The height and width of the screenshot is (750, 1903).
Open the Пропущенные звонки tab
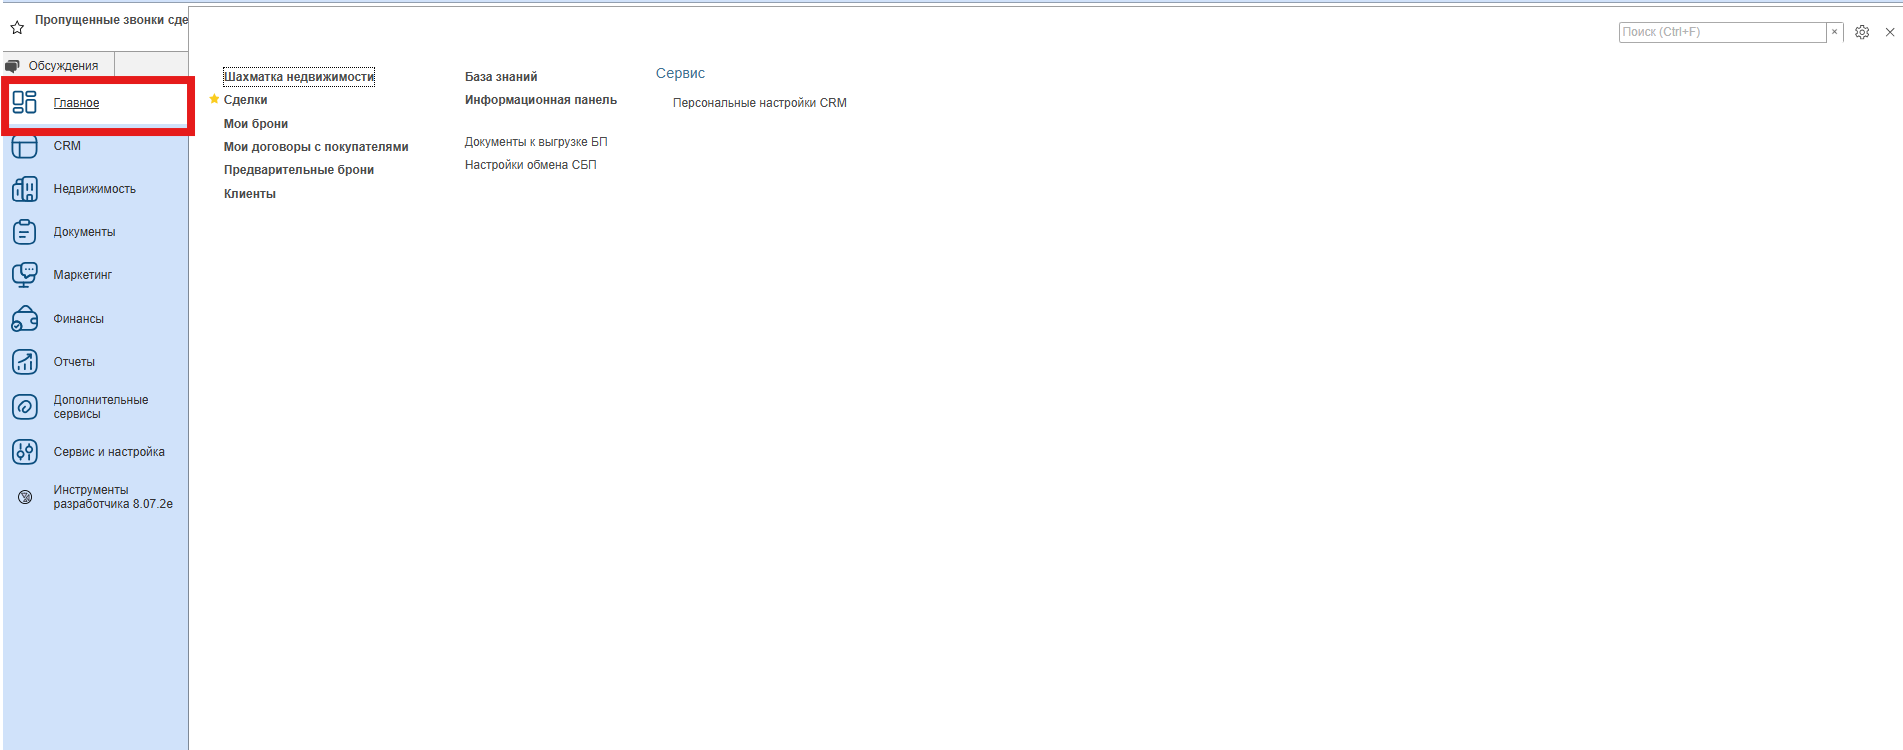click(x=110, y=20)
